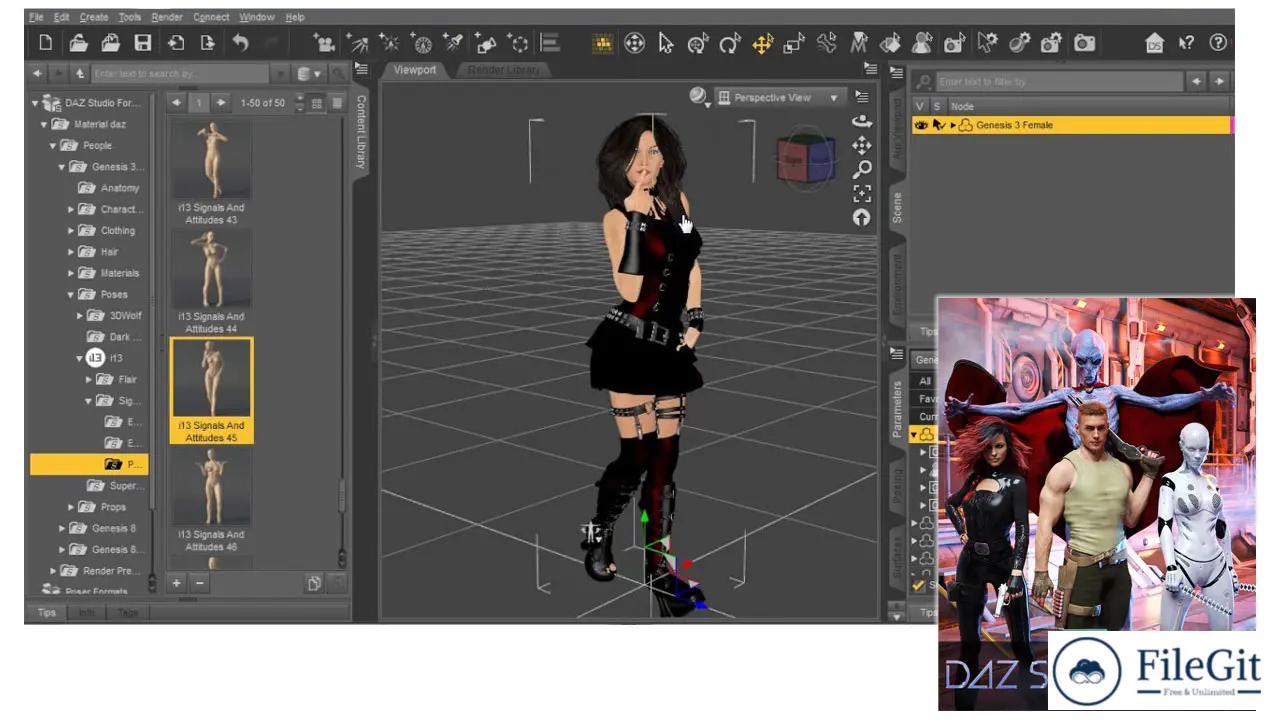Click the Export file icon
This screenshot has height=720, width=1280.
click(x=208, y=43)
